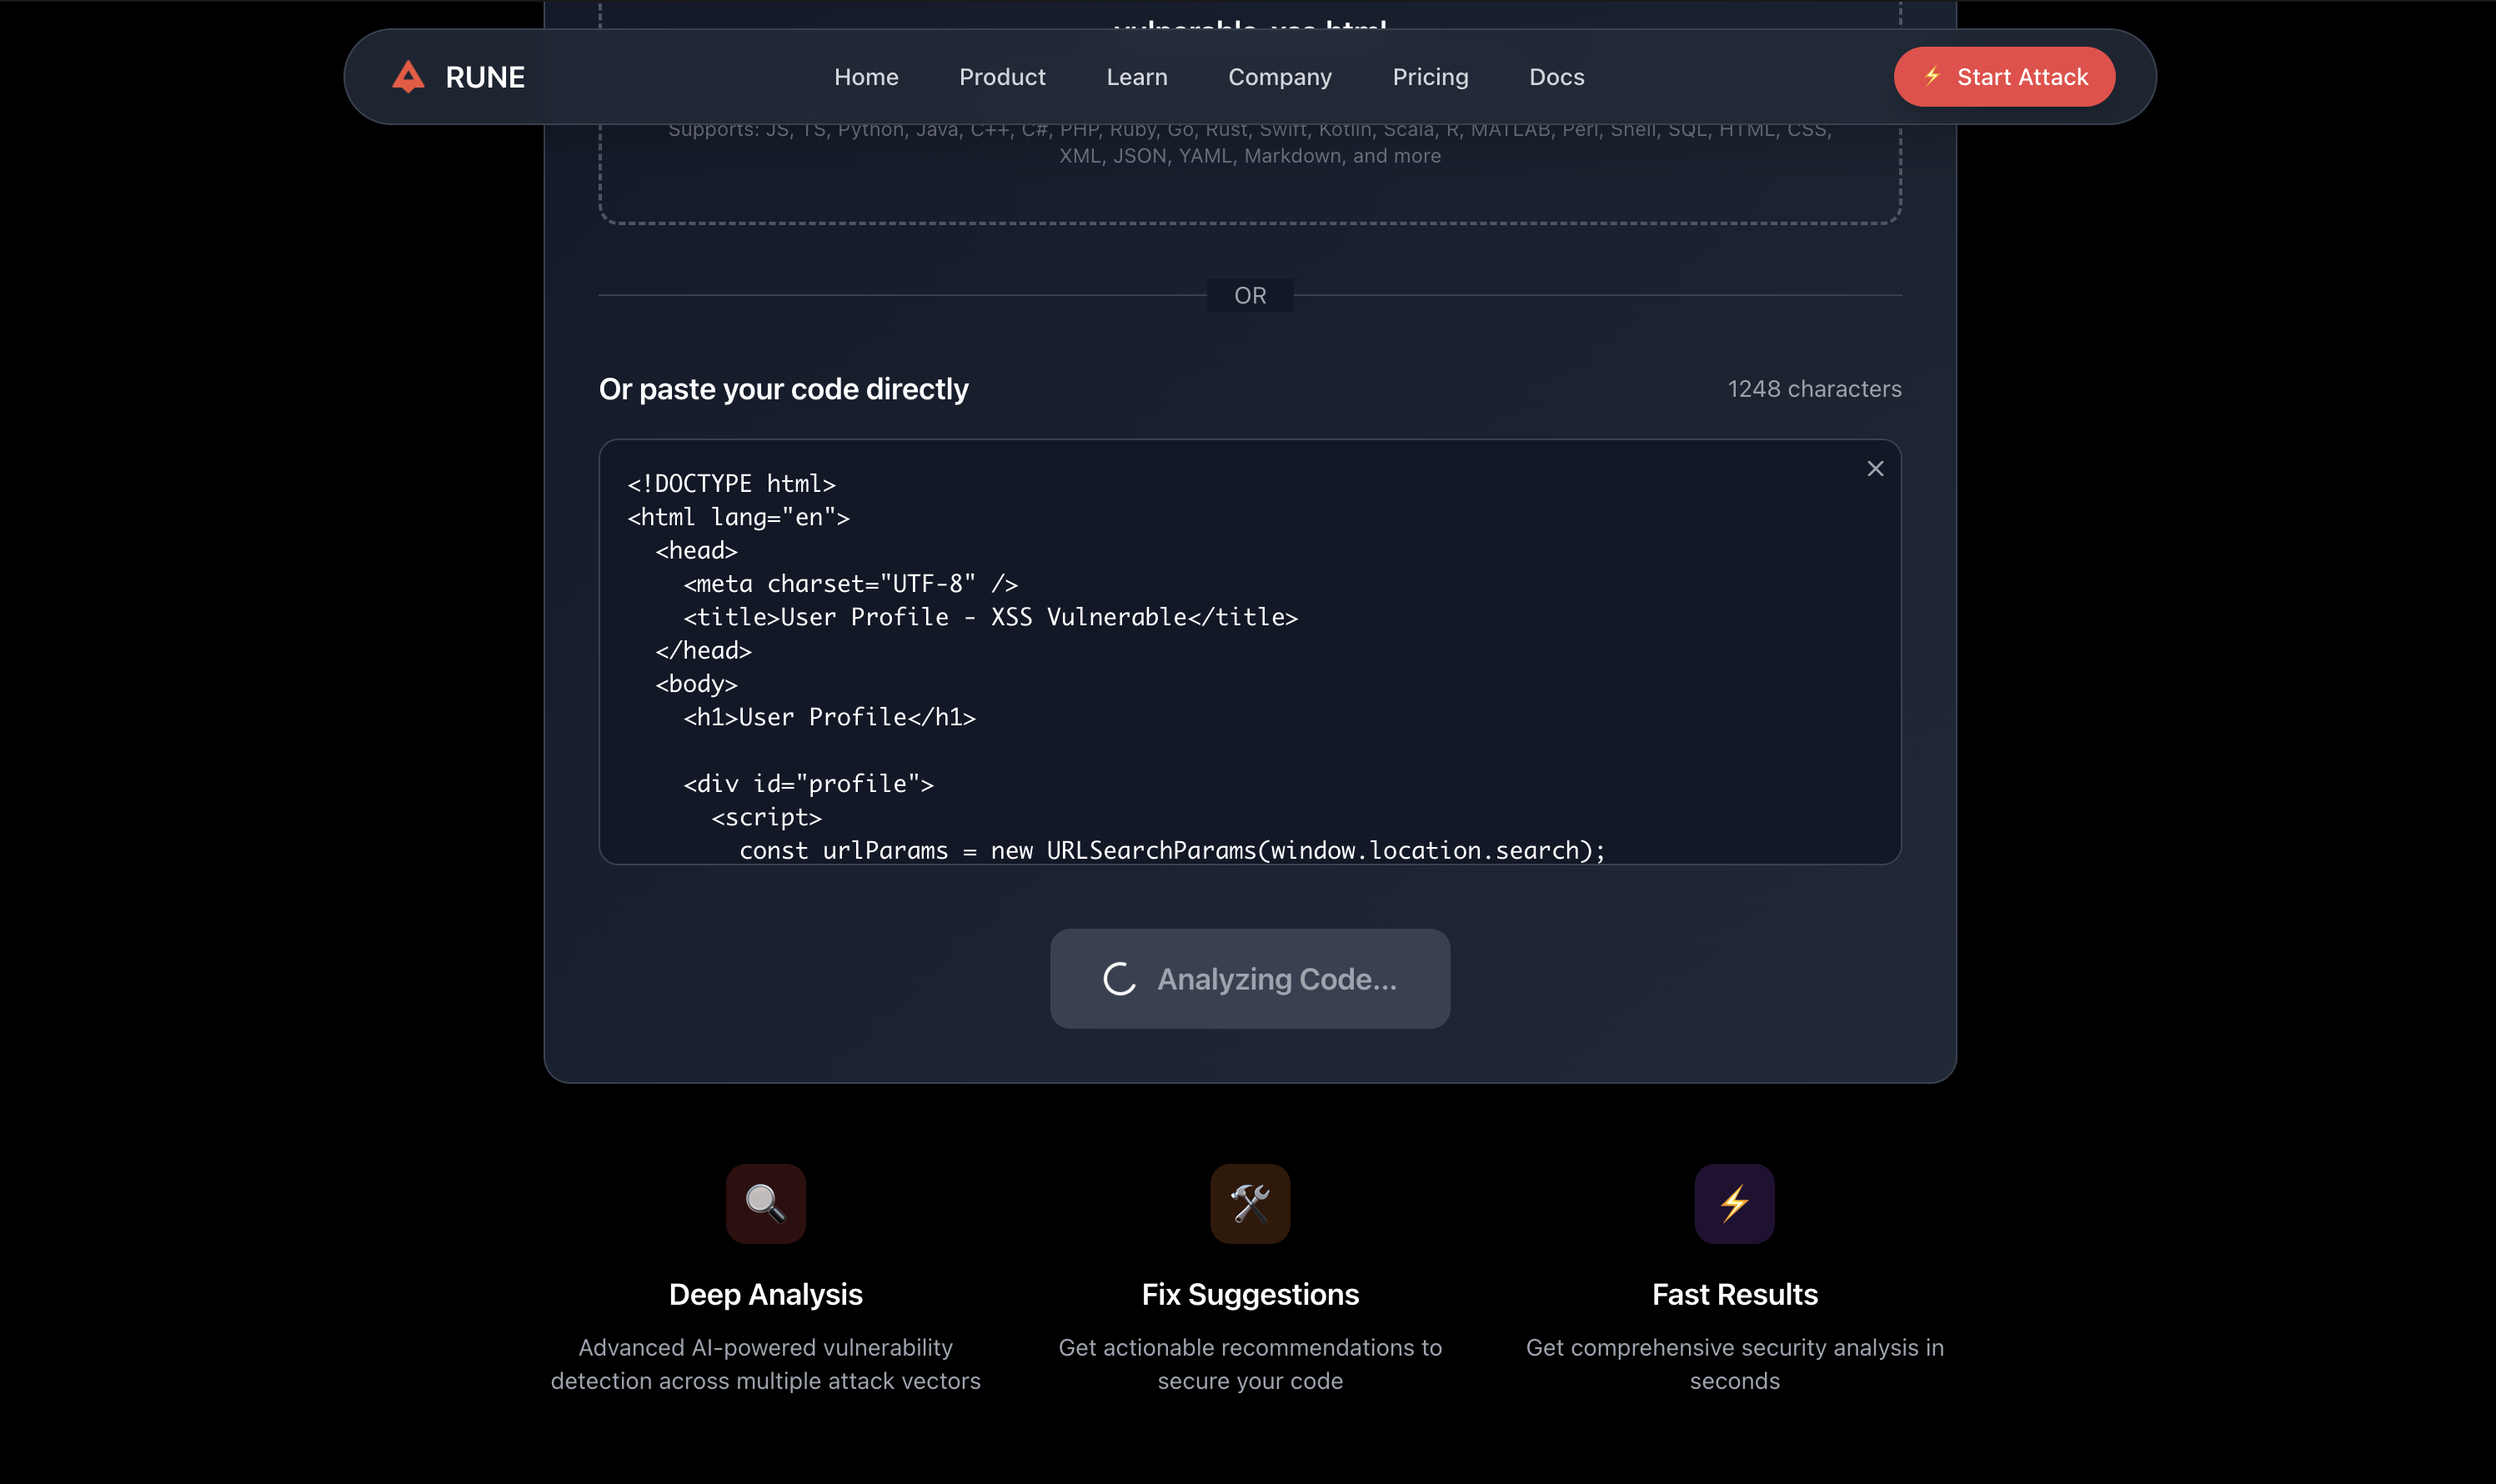
Task: Click the hammer and wrench Fix Suggestions icon
Action: (x=1250, y=1203)
